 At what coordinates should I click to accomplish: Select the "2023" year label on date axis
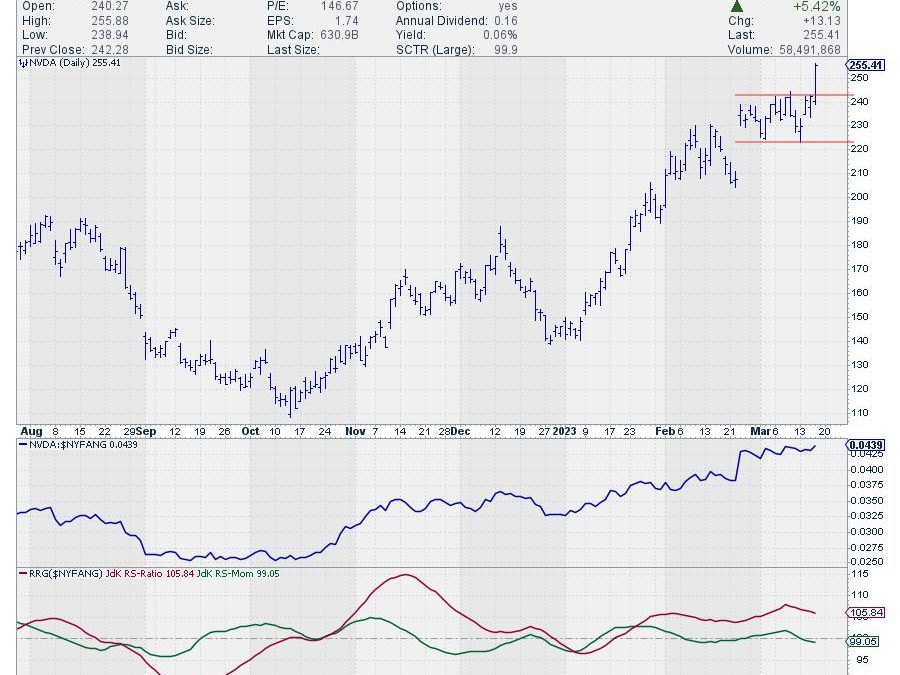pyautogui.click(x=564, y=431)
